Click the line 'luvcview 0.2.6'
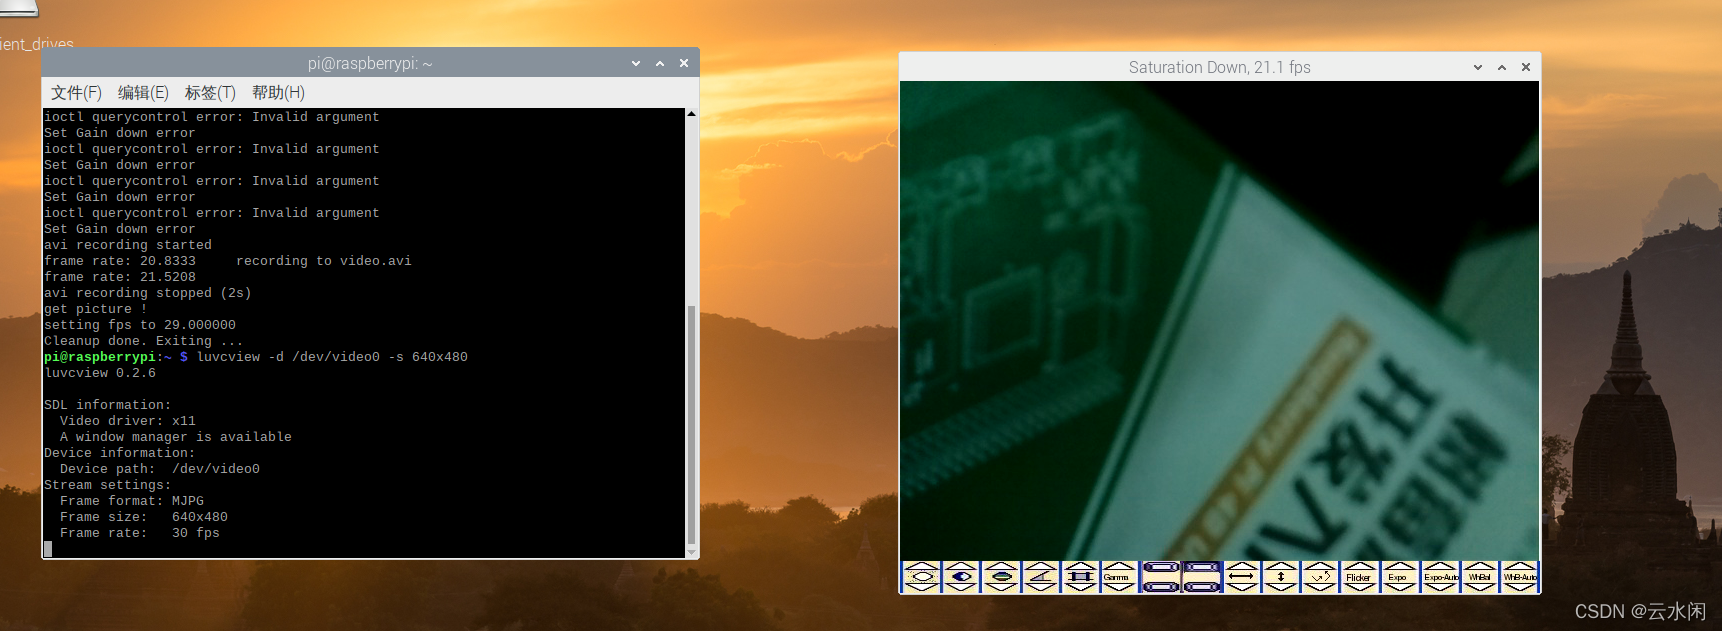The width and height of the screenshot is (1722, 631). (100, 373)
